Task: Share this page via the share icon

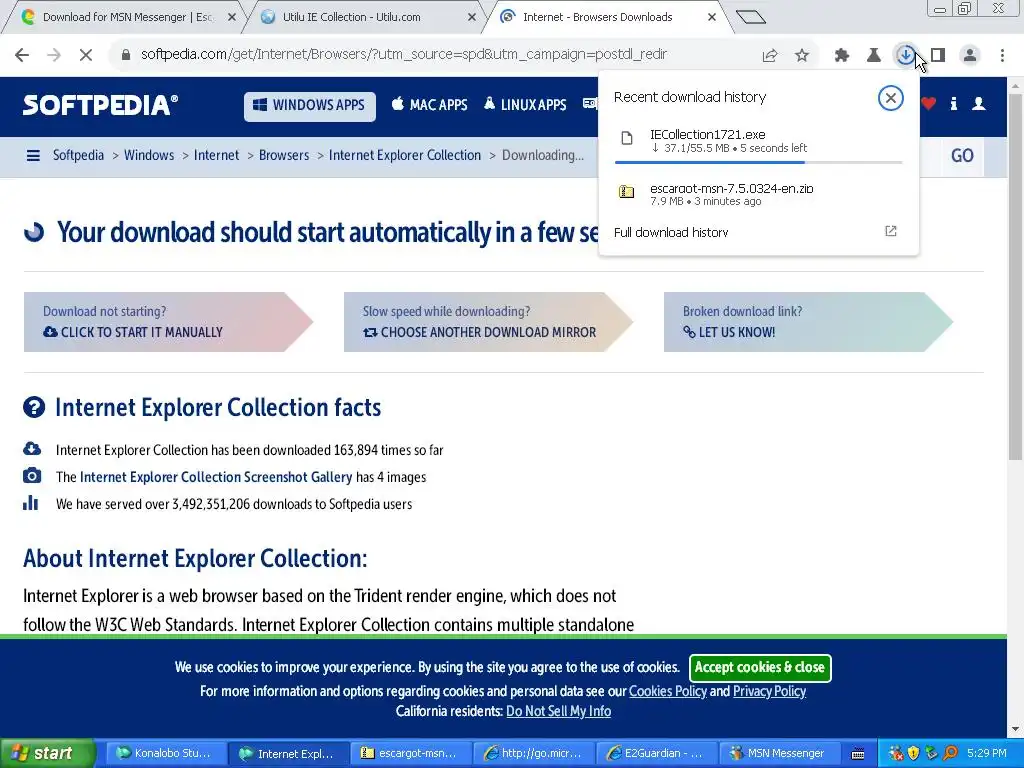Action: [x=770, y=56]
